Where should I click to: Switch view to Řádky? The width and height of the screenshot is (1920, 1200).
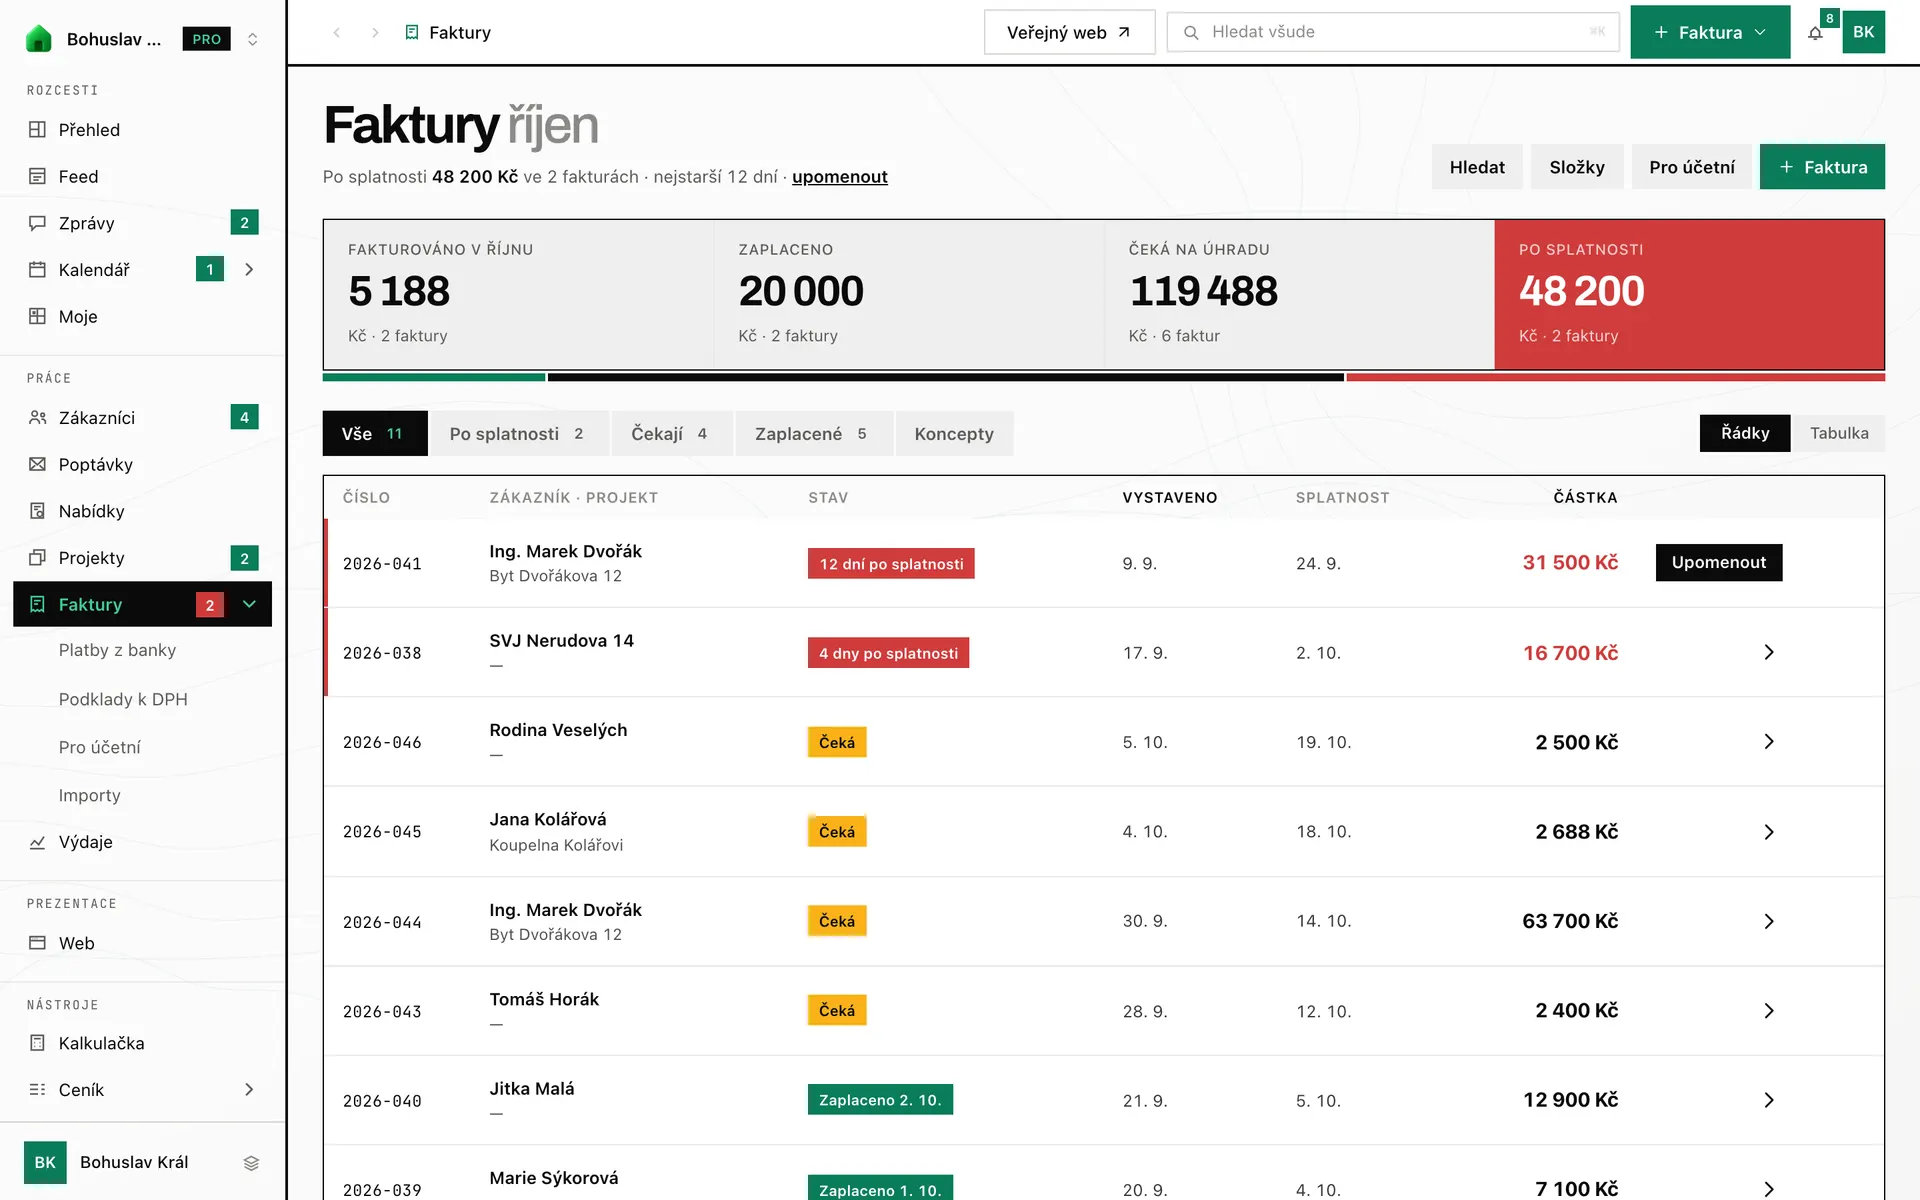1745,433
